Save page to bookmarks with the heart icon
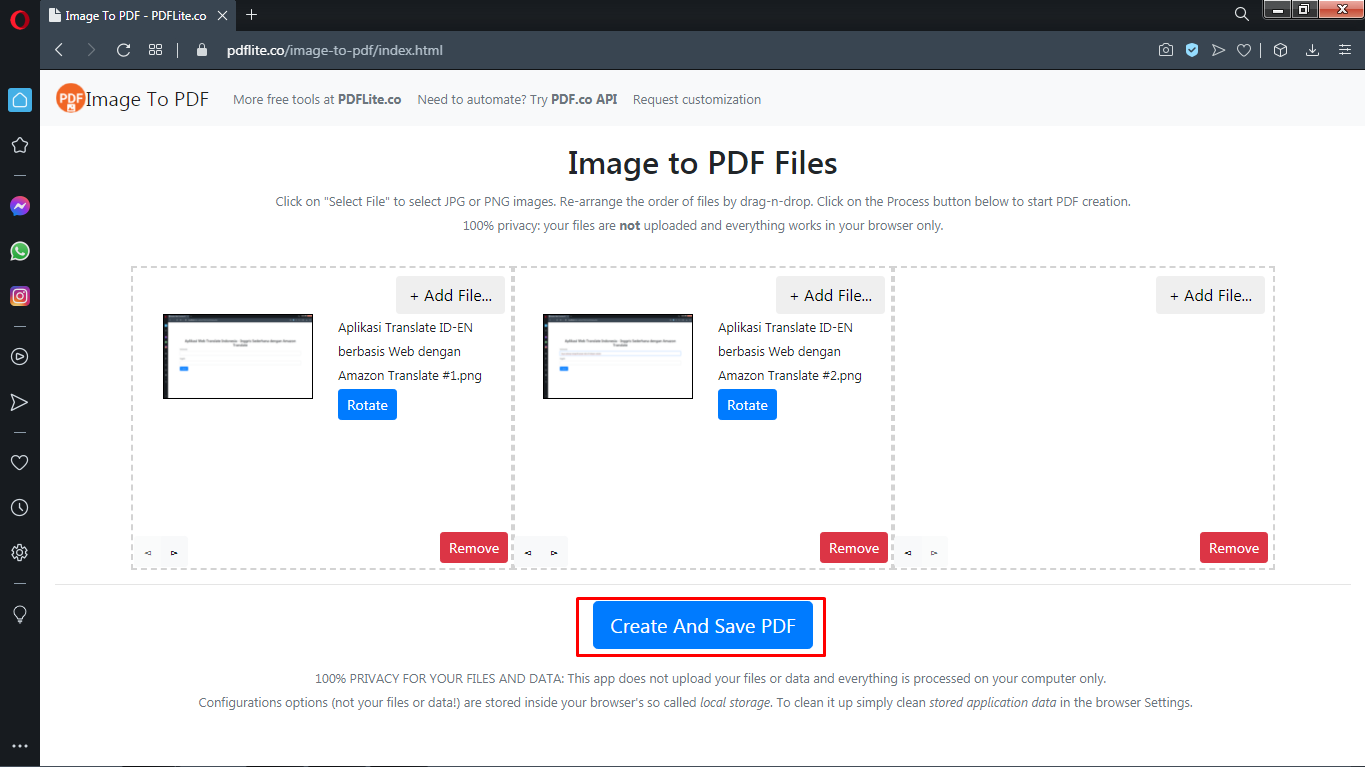Screen dimensions: 1365x767 click(1243, 49)
